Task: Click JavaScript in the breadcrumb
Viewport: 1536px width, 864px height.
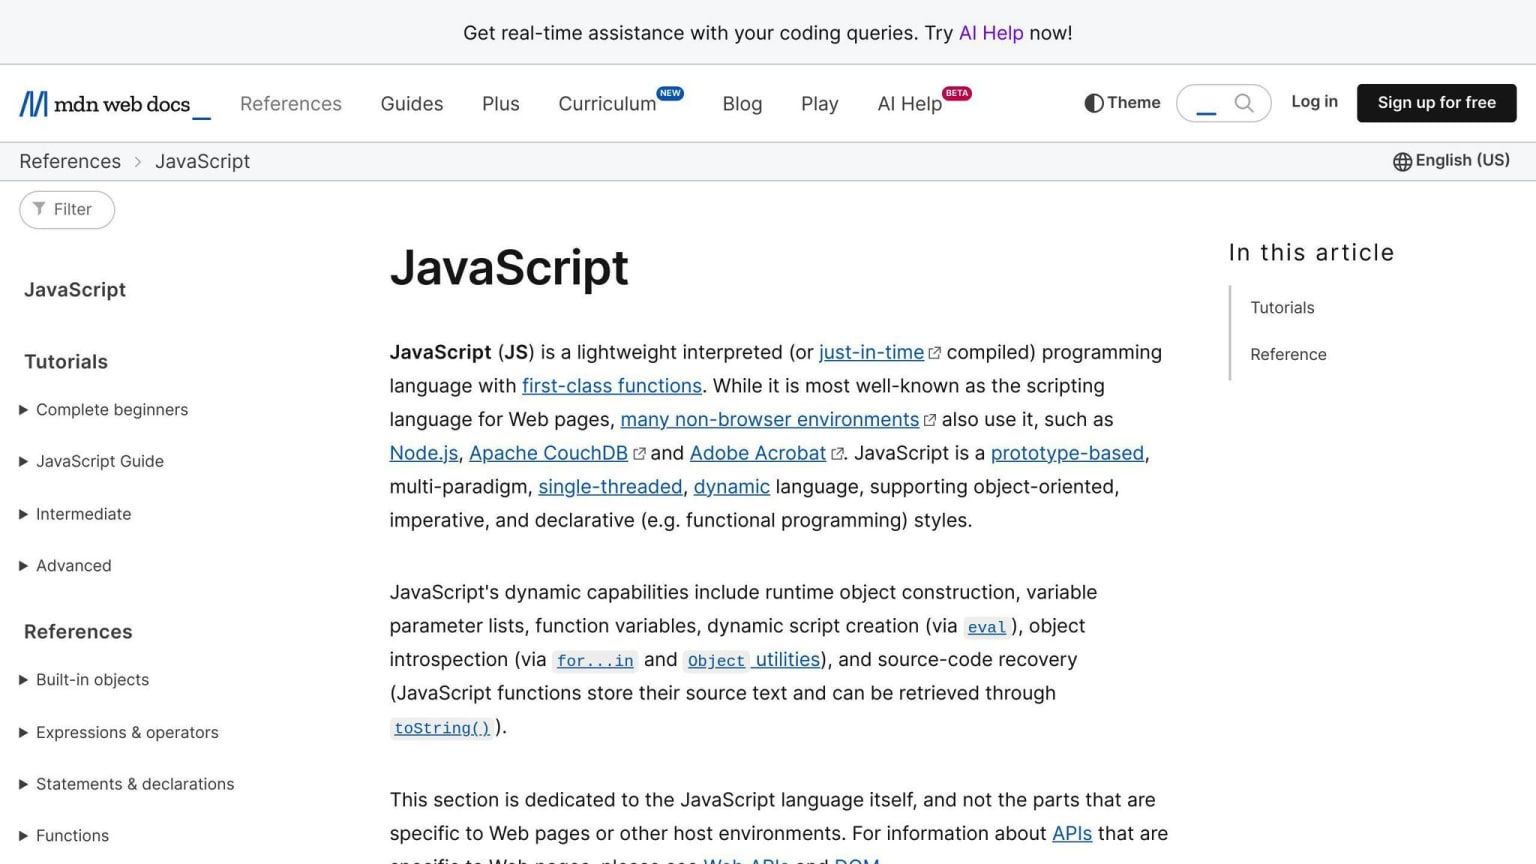Action: [202, 162]
